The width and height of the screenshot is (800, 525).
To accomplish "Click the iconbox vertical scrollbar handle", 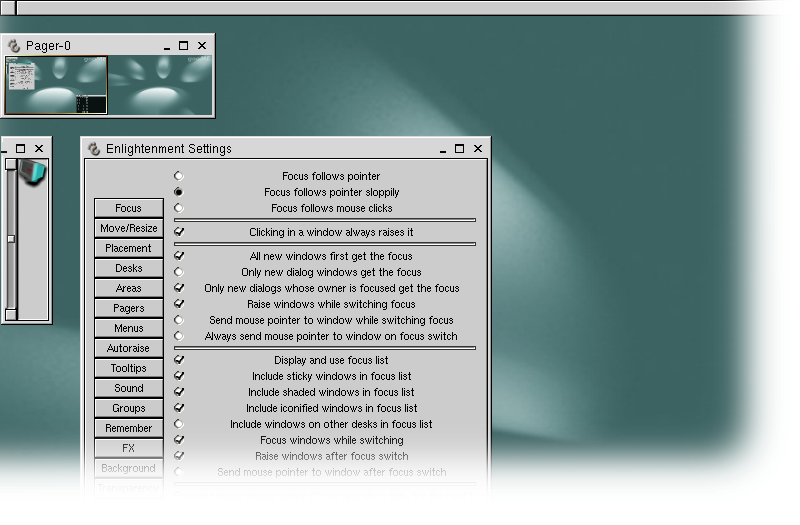I will 11,239.
